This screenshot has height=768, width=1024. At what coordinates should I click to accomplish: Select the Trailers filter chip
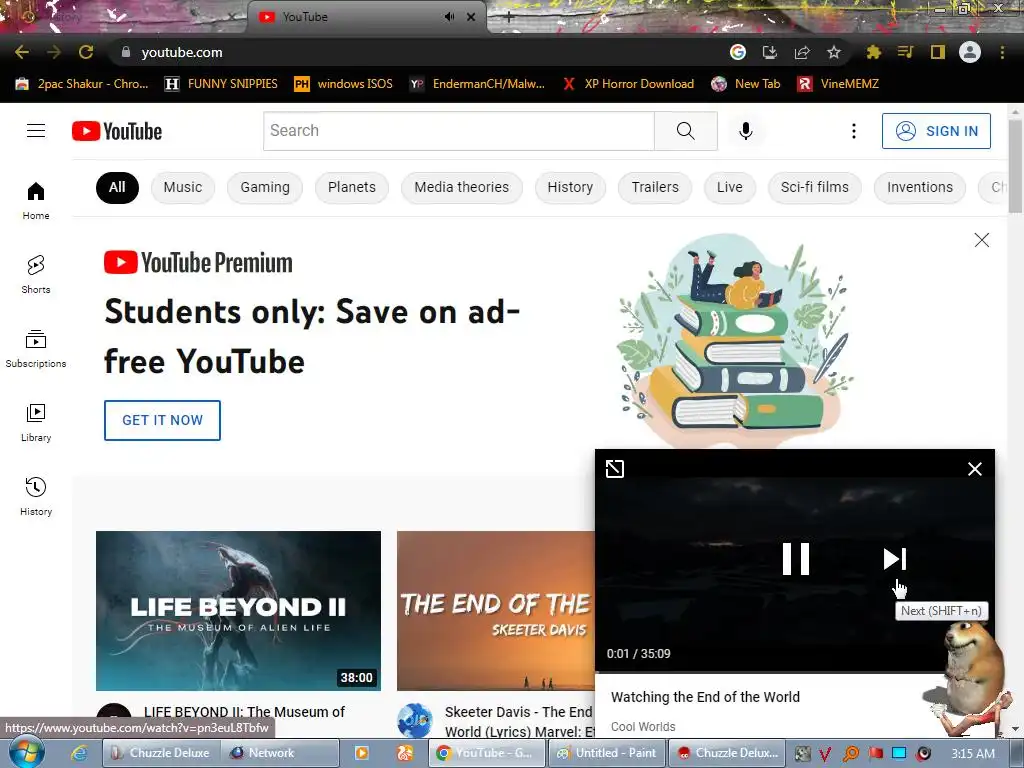point(655,187)
